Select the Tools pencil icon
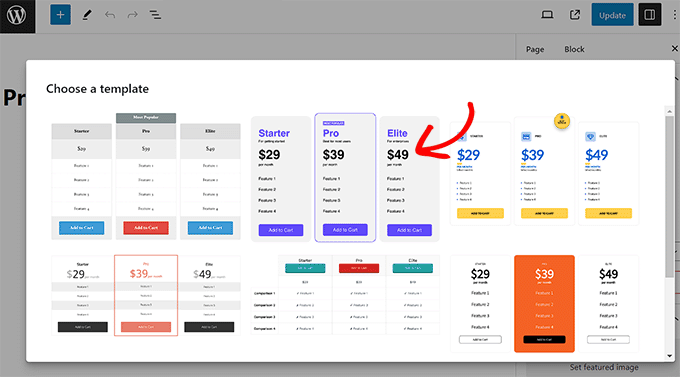 87,15
